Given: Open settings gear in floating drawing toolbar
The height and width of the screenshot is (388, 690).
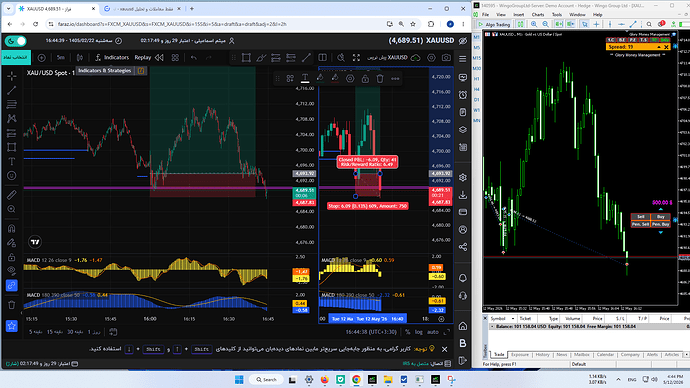Looking at the screenshot, I should (x=350, y=79).
